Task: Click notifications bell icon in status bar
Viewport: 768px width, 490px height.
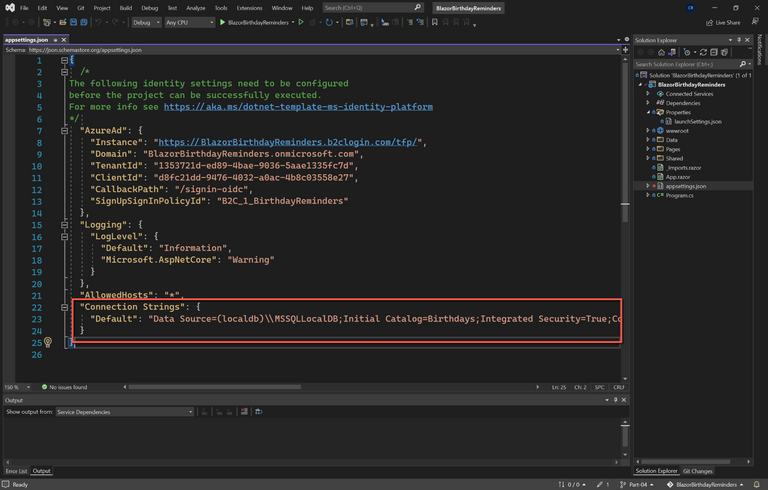Action: pyautogui.click(x=755, y=484)
